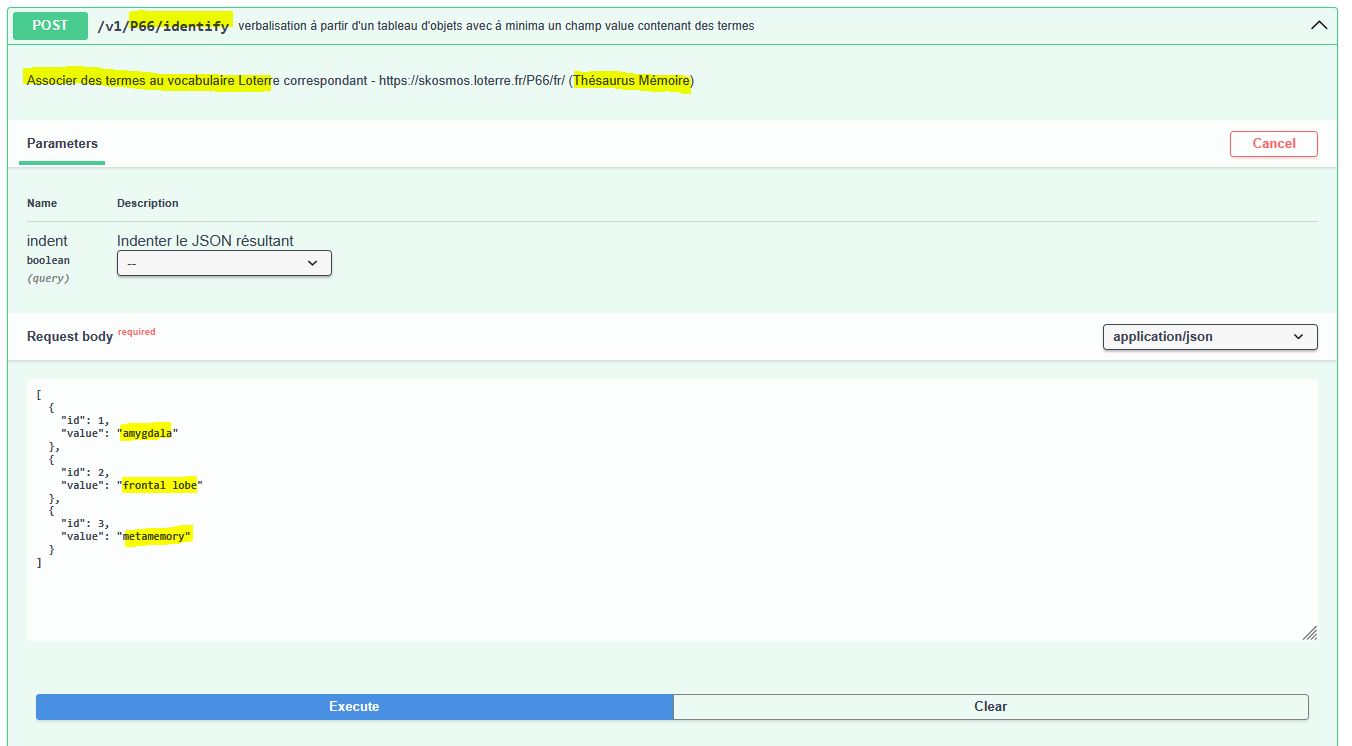Place cursor on "metamemory" value in body
This screenshot has width=1352, height=746.
click(155, 537)
